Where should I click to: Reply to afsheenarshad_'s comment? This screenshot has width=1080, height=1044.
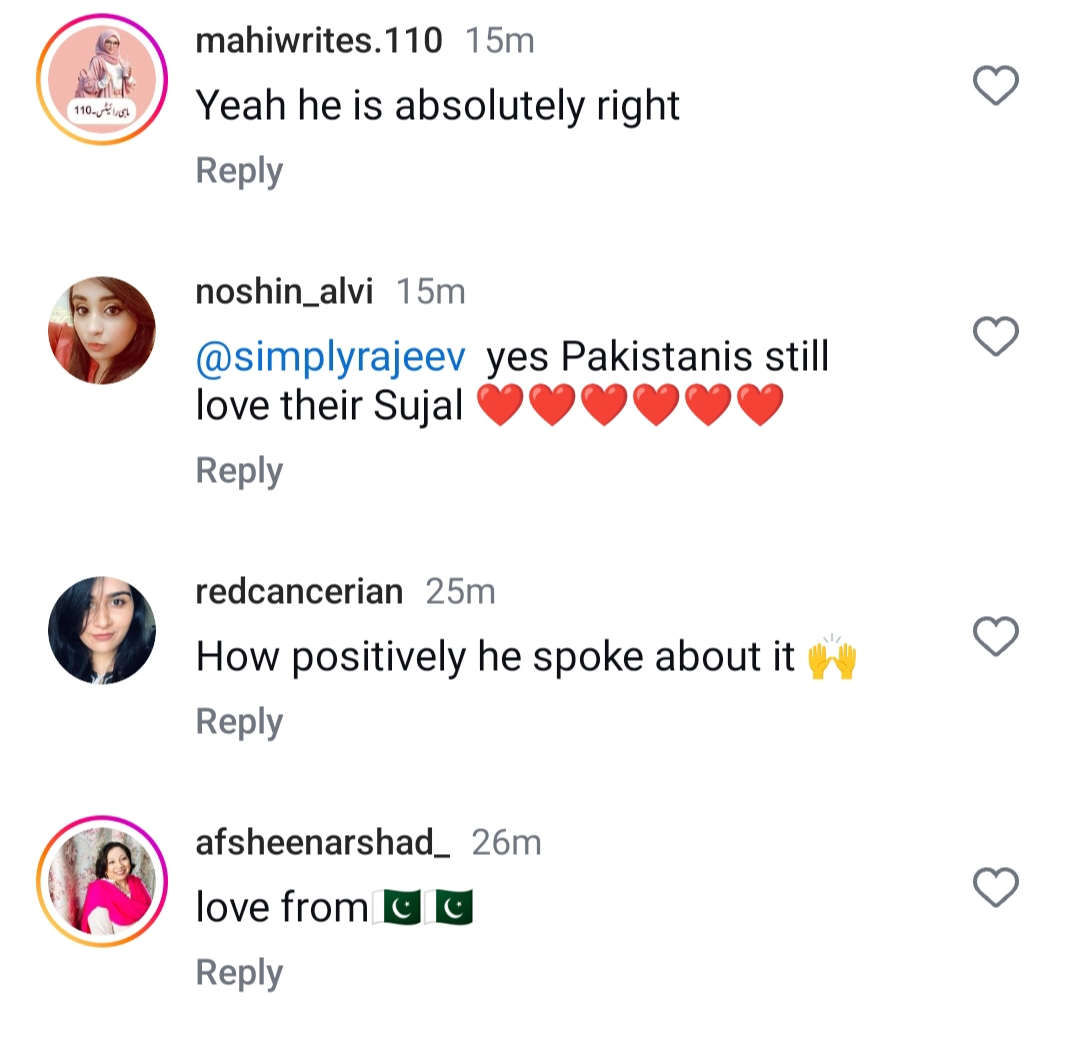[238, 971]
